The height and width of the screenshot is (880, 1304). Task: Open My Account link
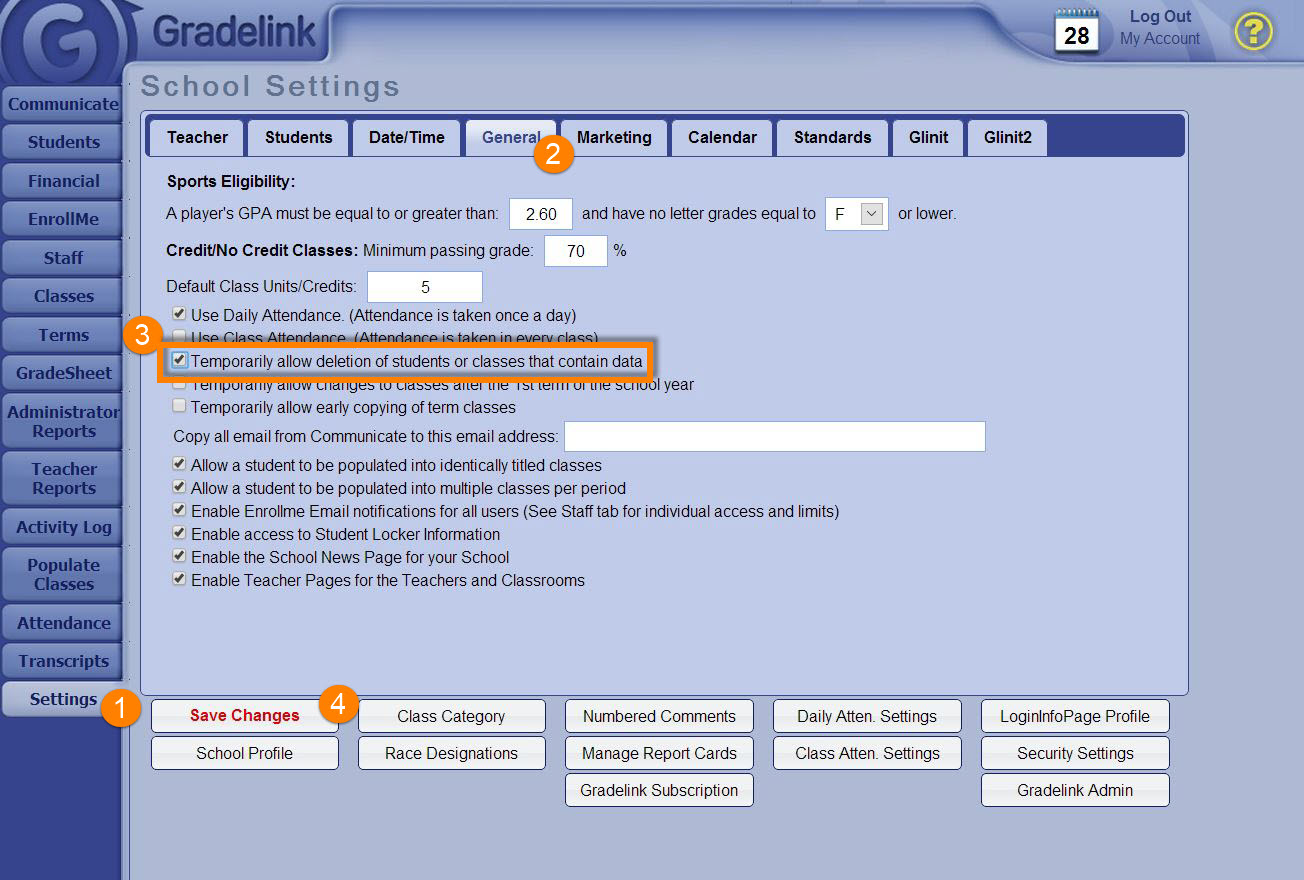pos(1160,39)
